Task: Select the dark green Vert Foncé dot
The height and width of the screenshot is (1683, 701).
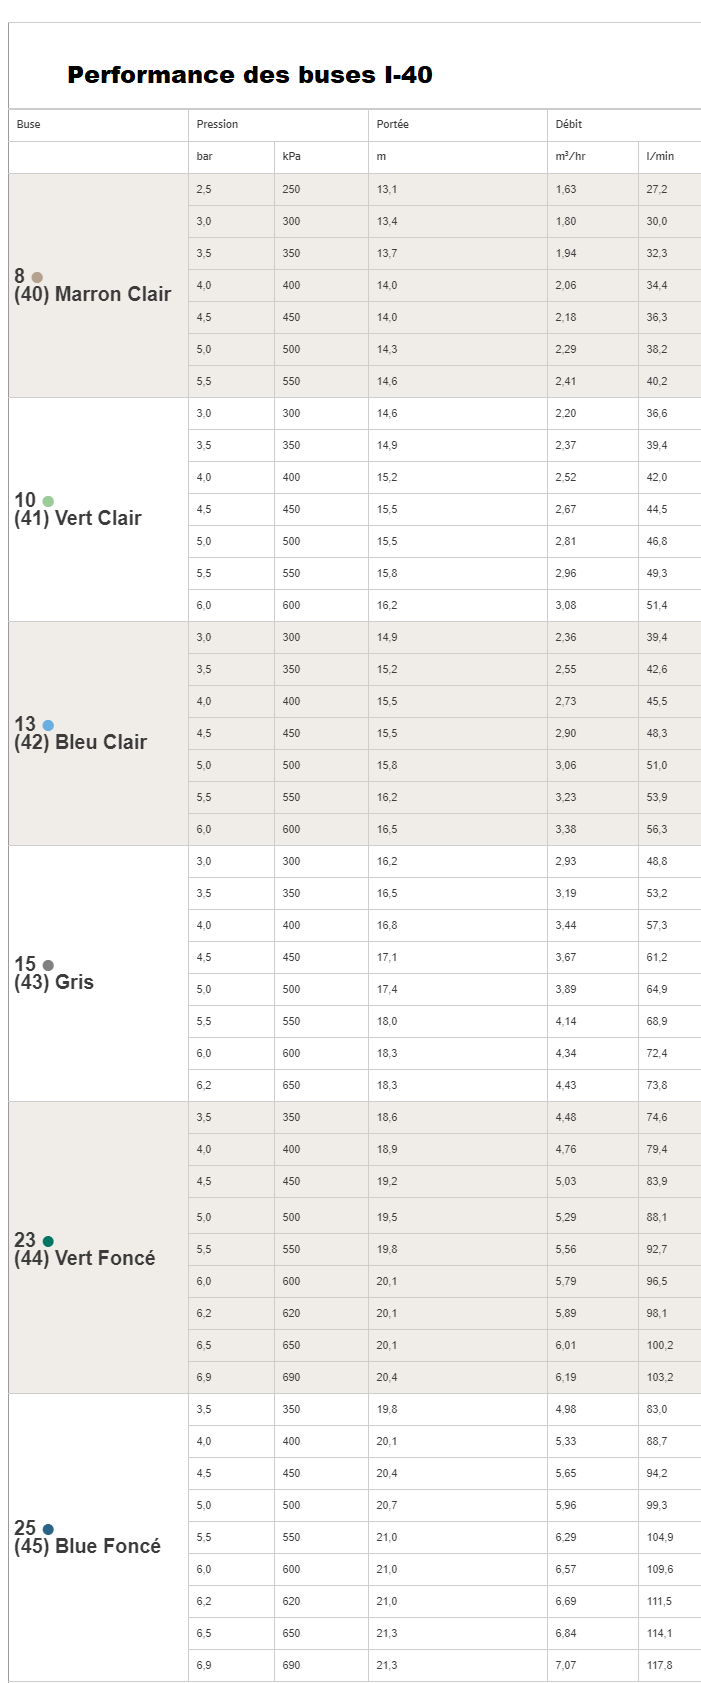Action: click(x=48, y=1241)
